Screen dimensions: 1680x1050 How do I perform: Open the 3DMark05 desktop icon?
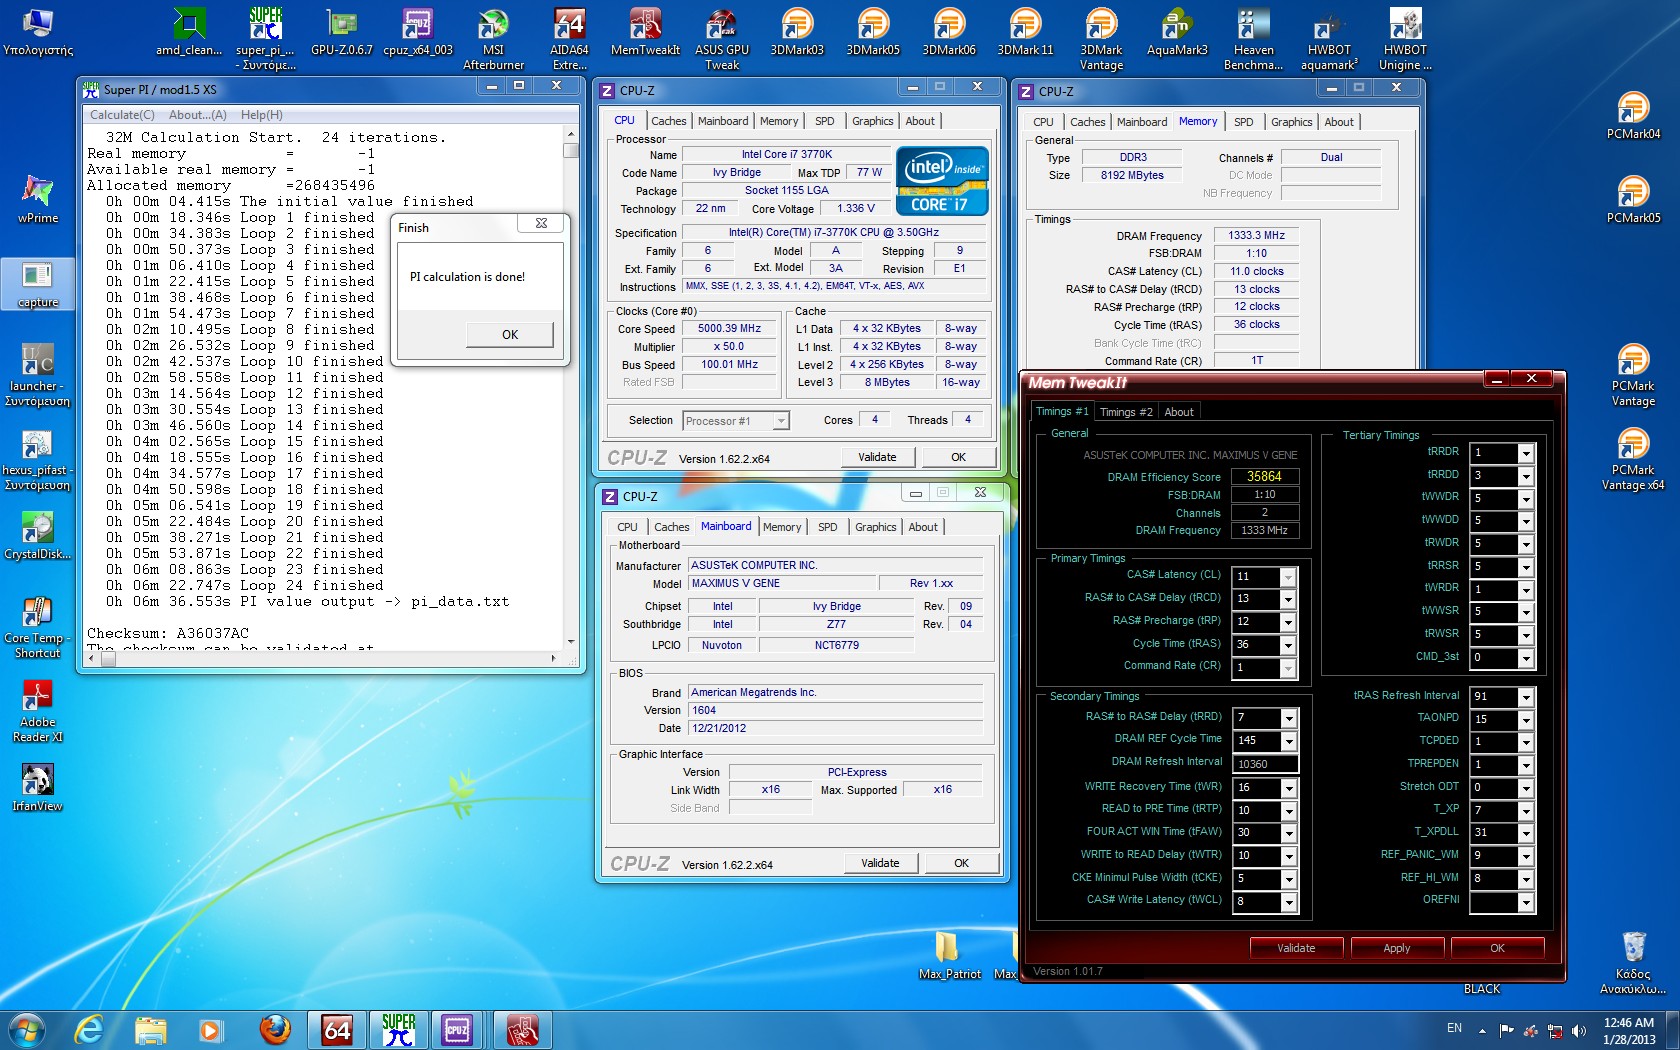pyautogui.click(x=873, y=33)
